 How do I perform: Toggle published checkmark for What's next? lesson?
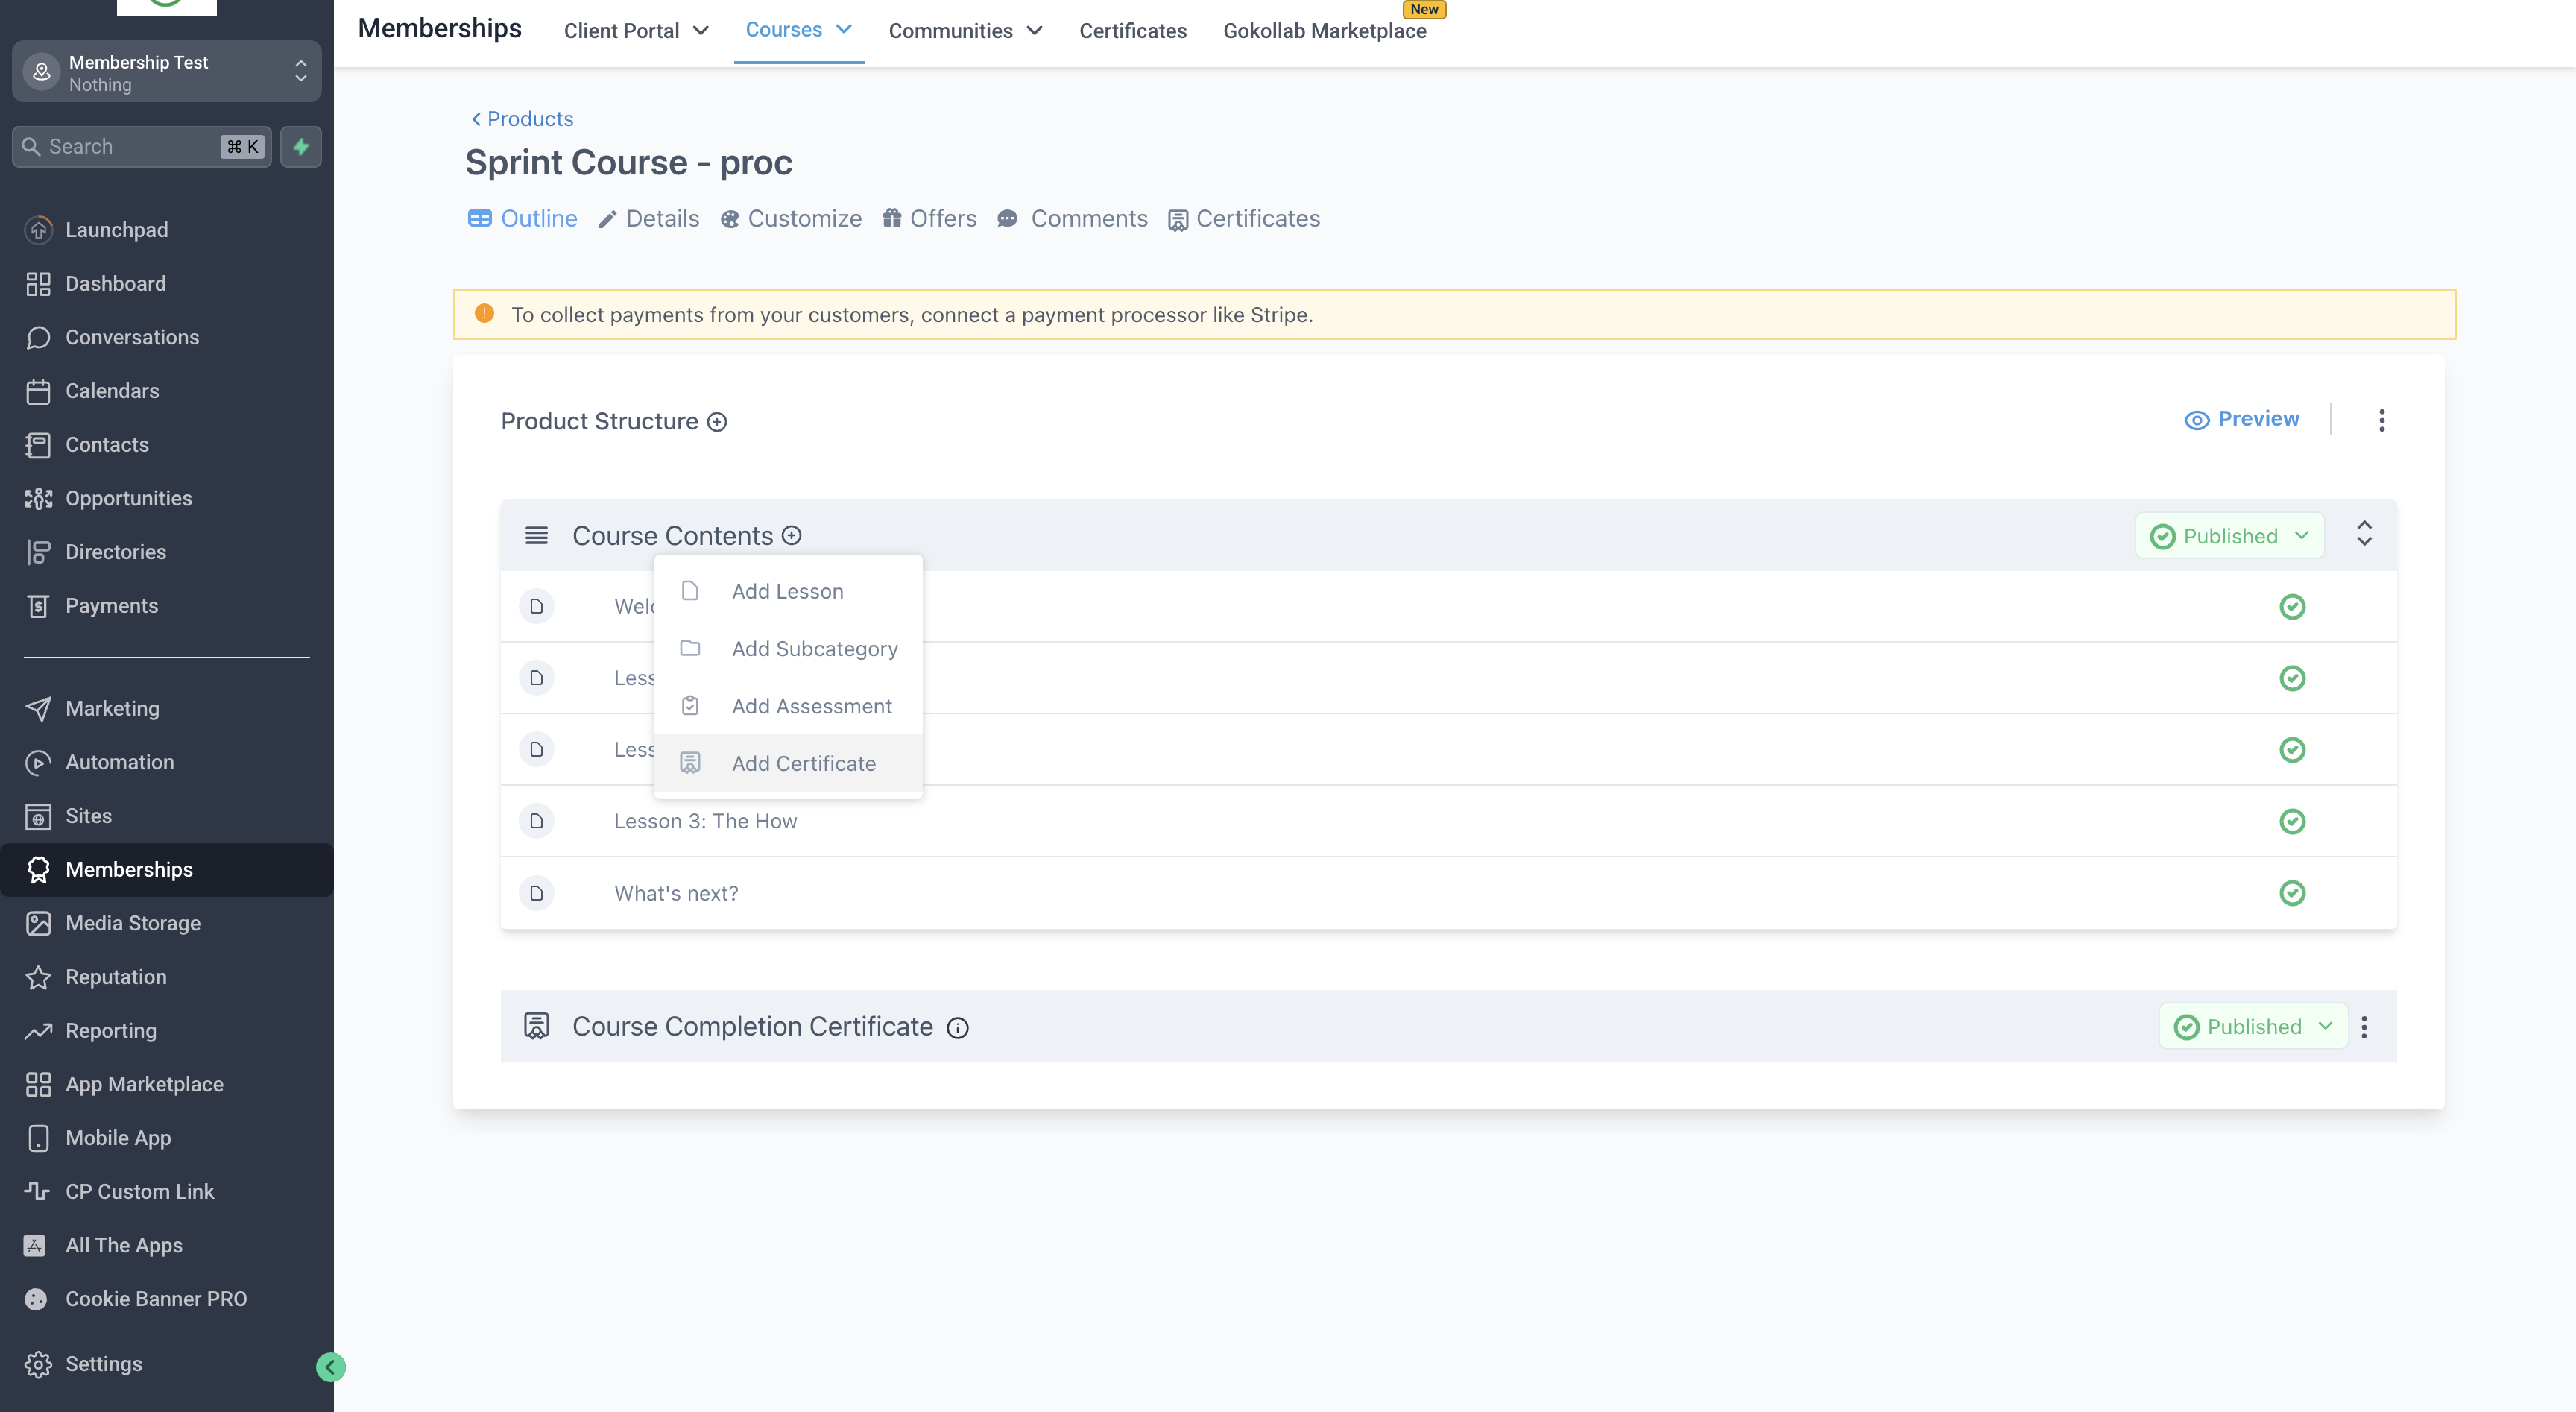pyautogui.click(x=2292, y=893)
